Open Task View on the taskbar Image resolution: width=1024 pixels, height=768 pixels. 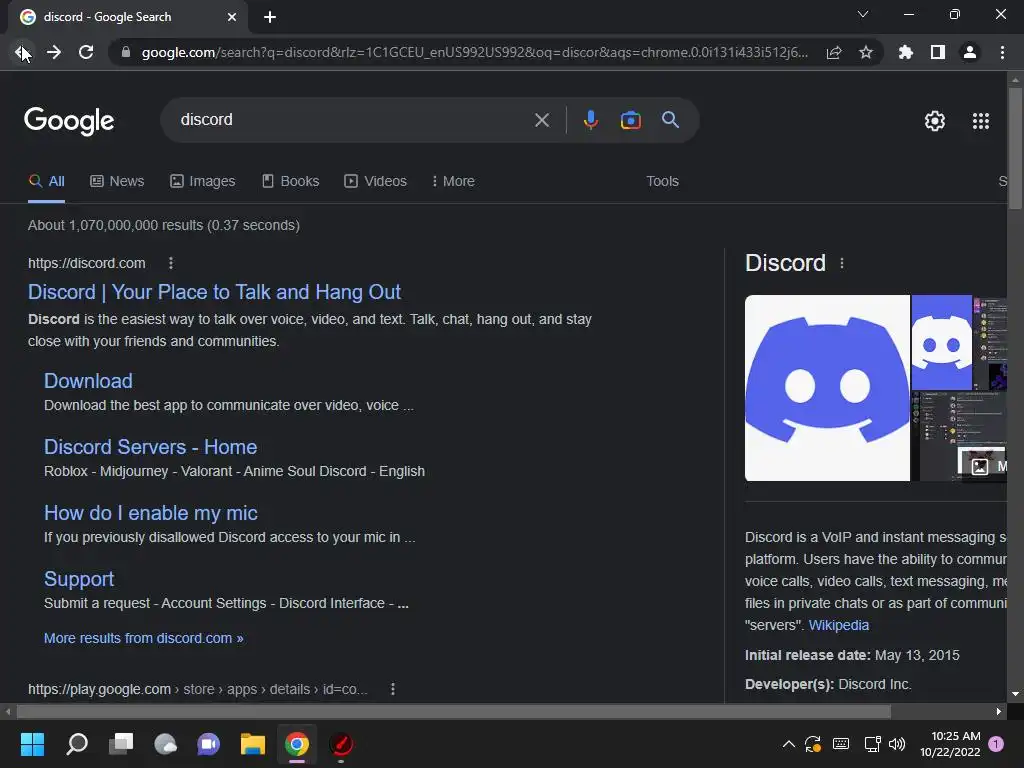coord(121,744)
